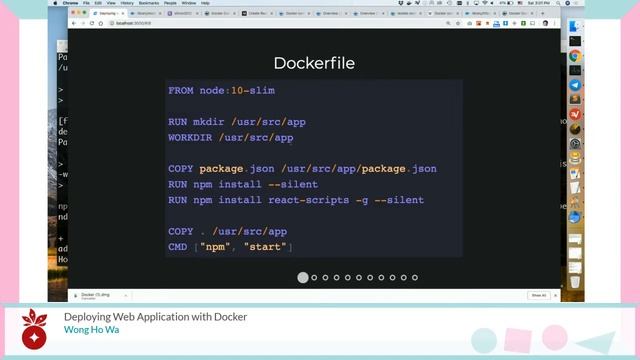Click the menu bar clock
The height and width of the screenshot is (360, 640).
click(x=539, y=3)
